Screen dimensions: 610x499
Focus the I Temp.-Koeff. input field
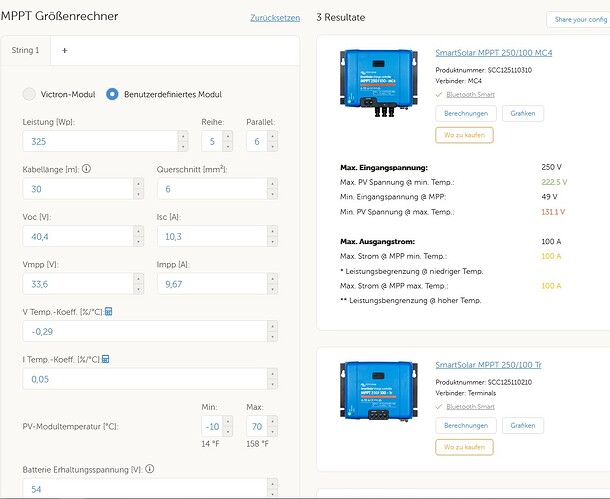coord(145,378)
